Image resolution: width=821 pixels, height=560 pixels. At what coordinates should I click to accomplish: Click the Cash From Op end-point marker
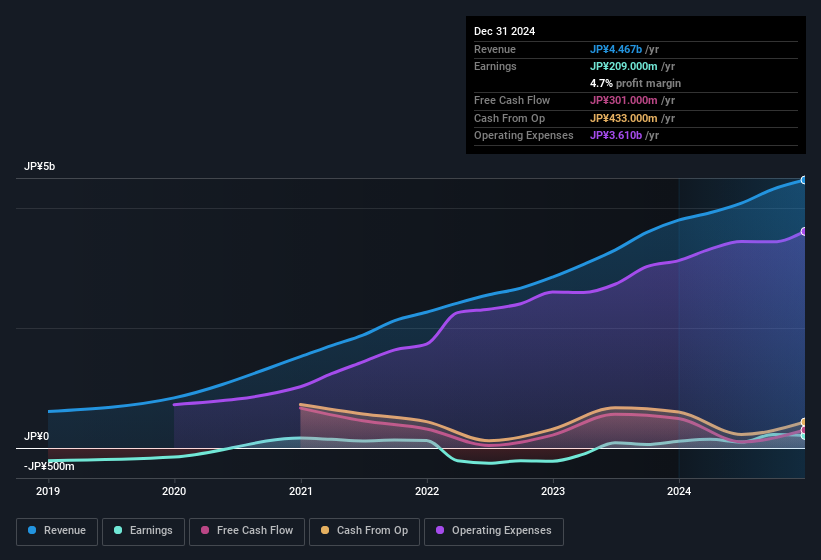[x=804, y=422]
